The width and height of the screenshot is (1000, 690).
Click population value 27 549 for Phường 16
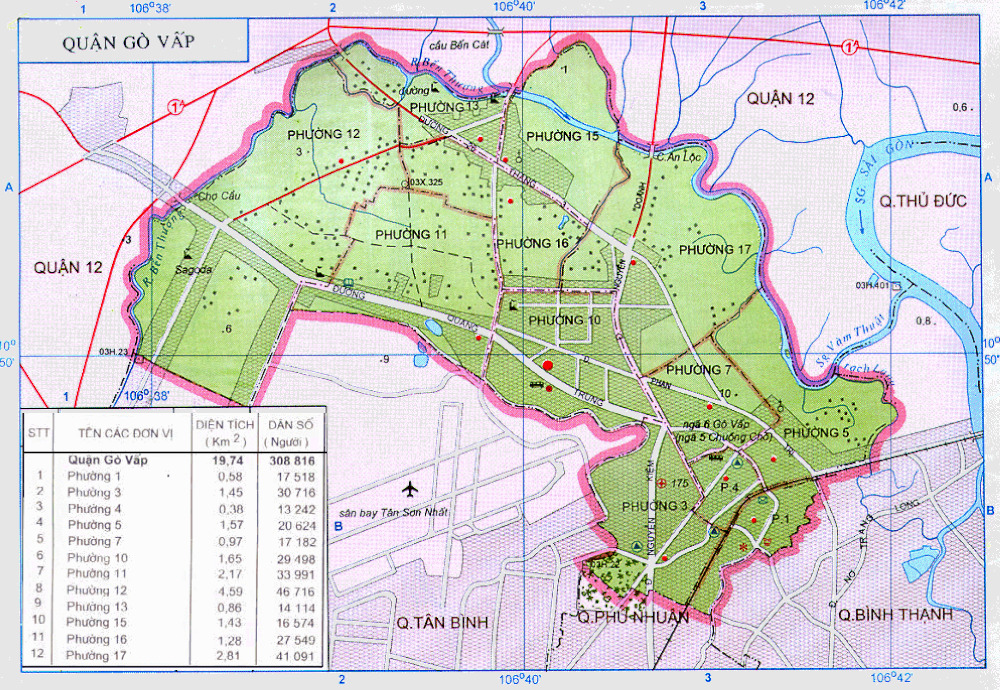coord(296,640)
